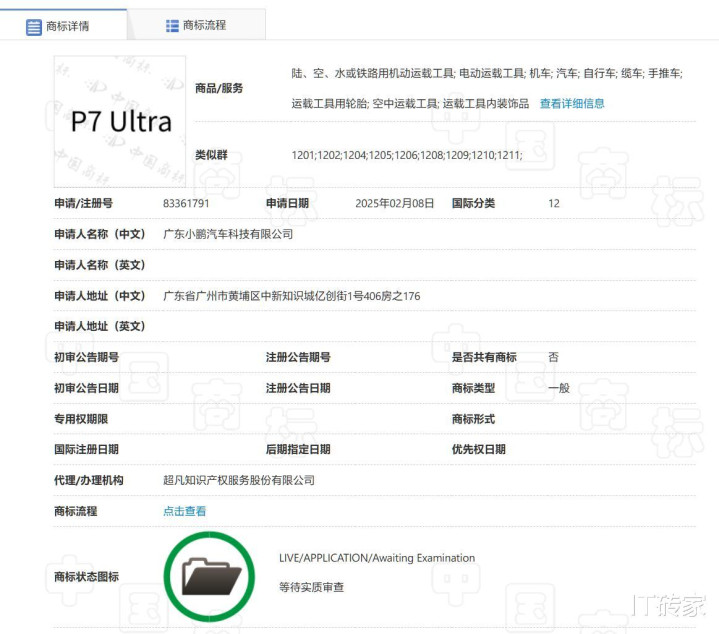Click applicant name 广东小鹏汽车科技有限公司
The height and width of the screenshot is (634, 719).
click(228, 234)
